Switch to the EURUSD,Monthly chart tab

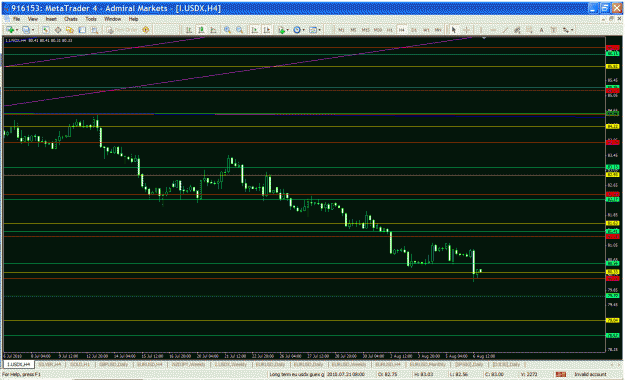(x=428, y=364)
